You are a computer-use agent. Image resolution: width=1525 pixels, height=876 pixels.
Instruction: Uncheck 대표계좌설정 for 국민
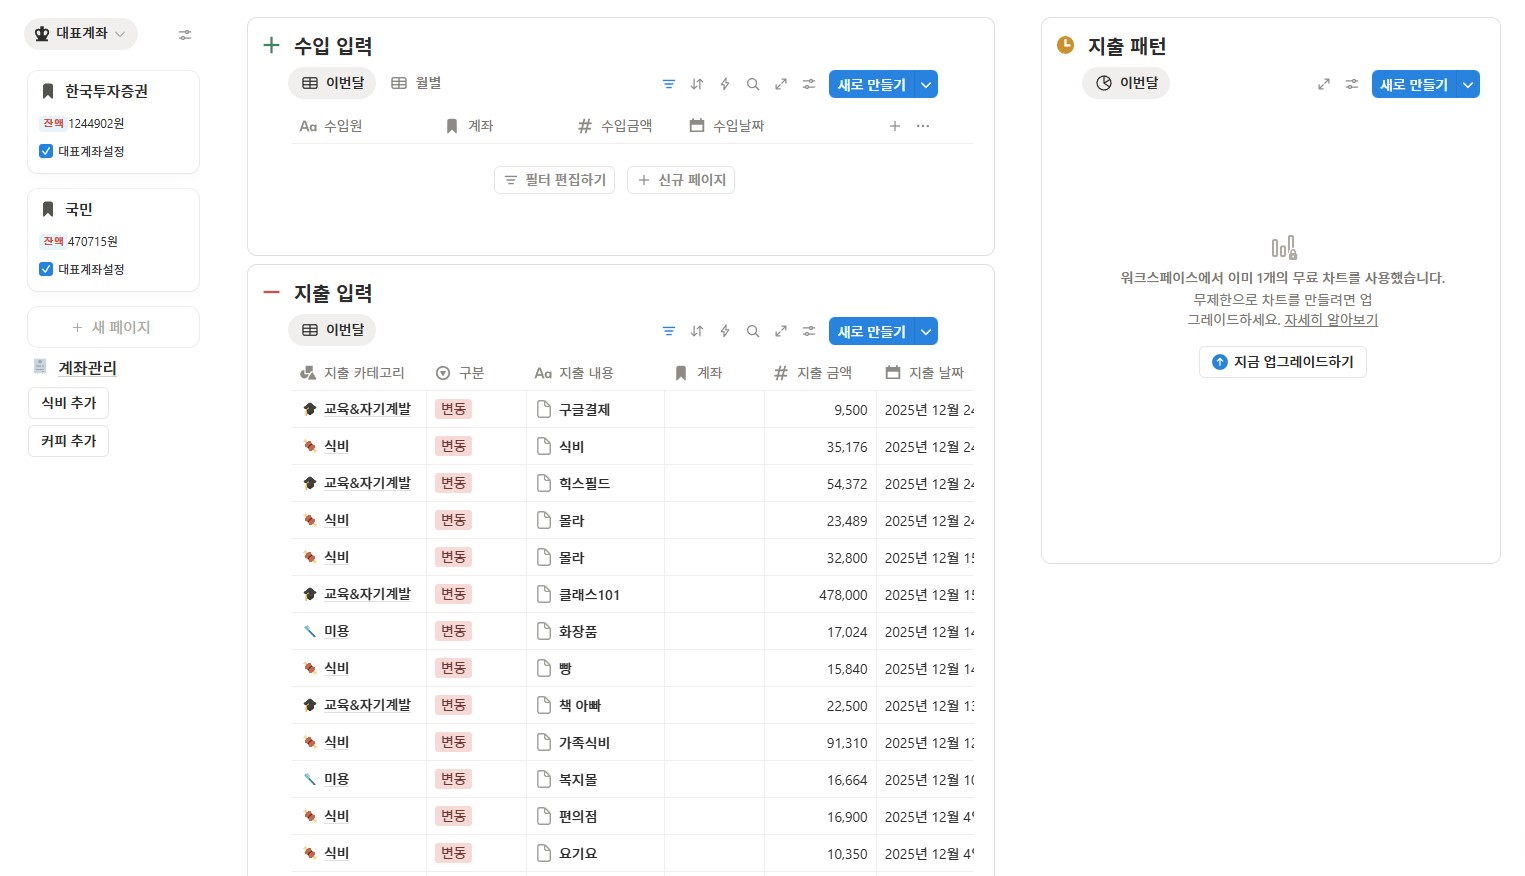(x=46, y=269)
